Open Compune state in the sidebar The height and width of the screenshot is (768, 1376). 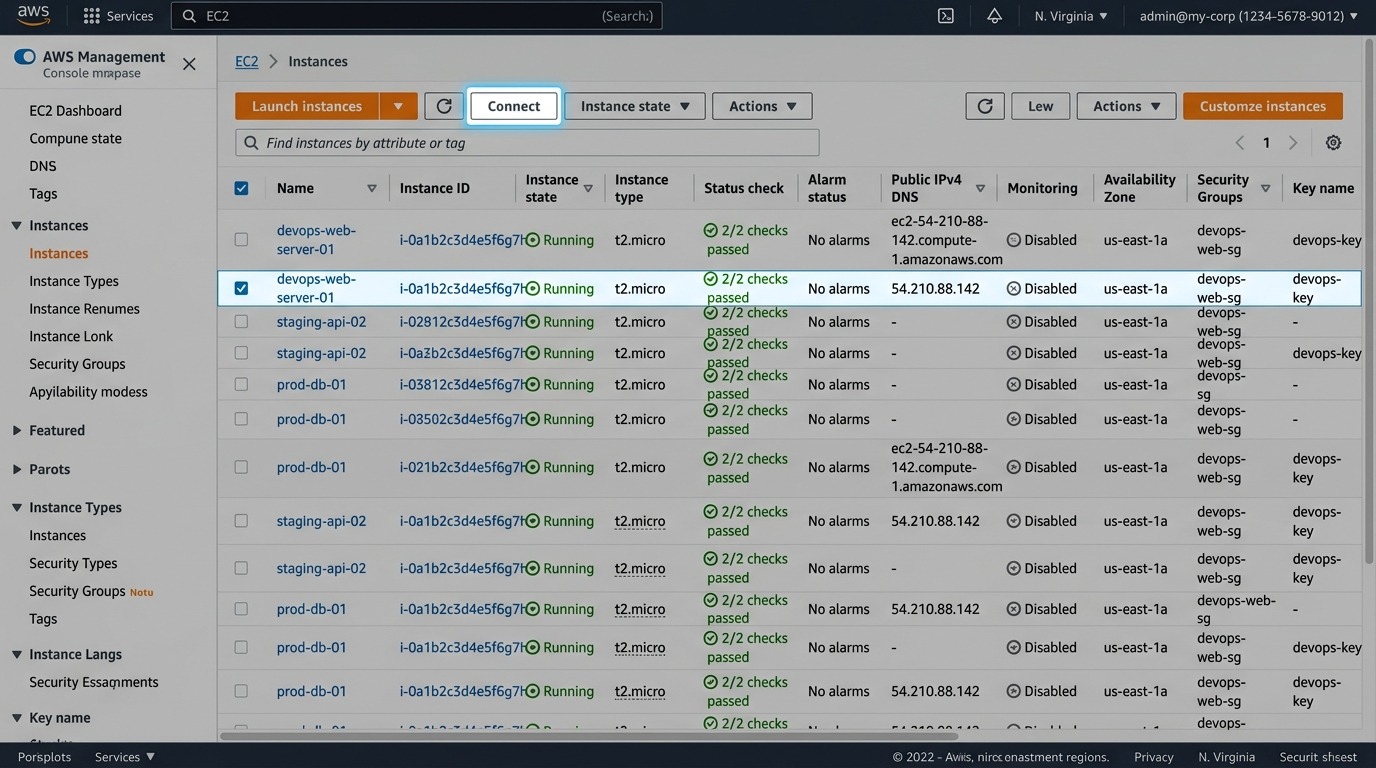pos(75,139)
